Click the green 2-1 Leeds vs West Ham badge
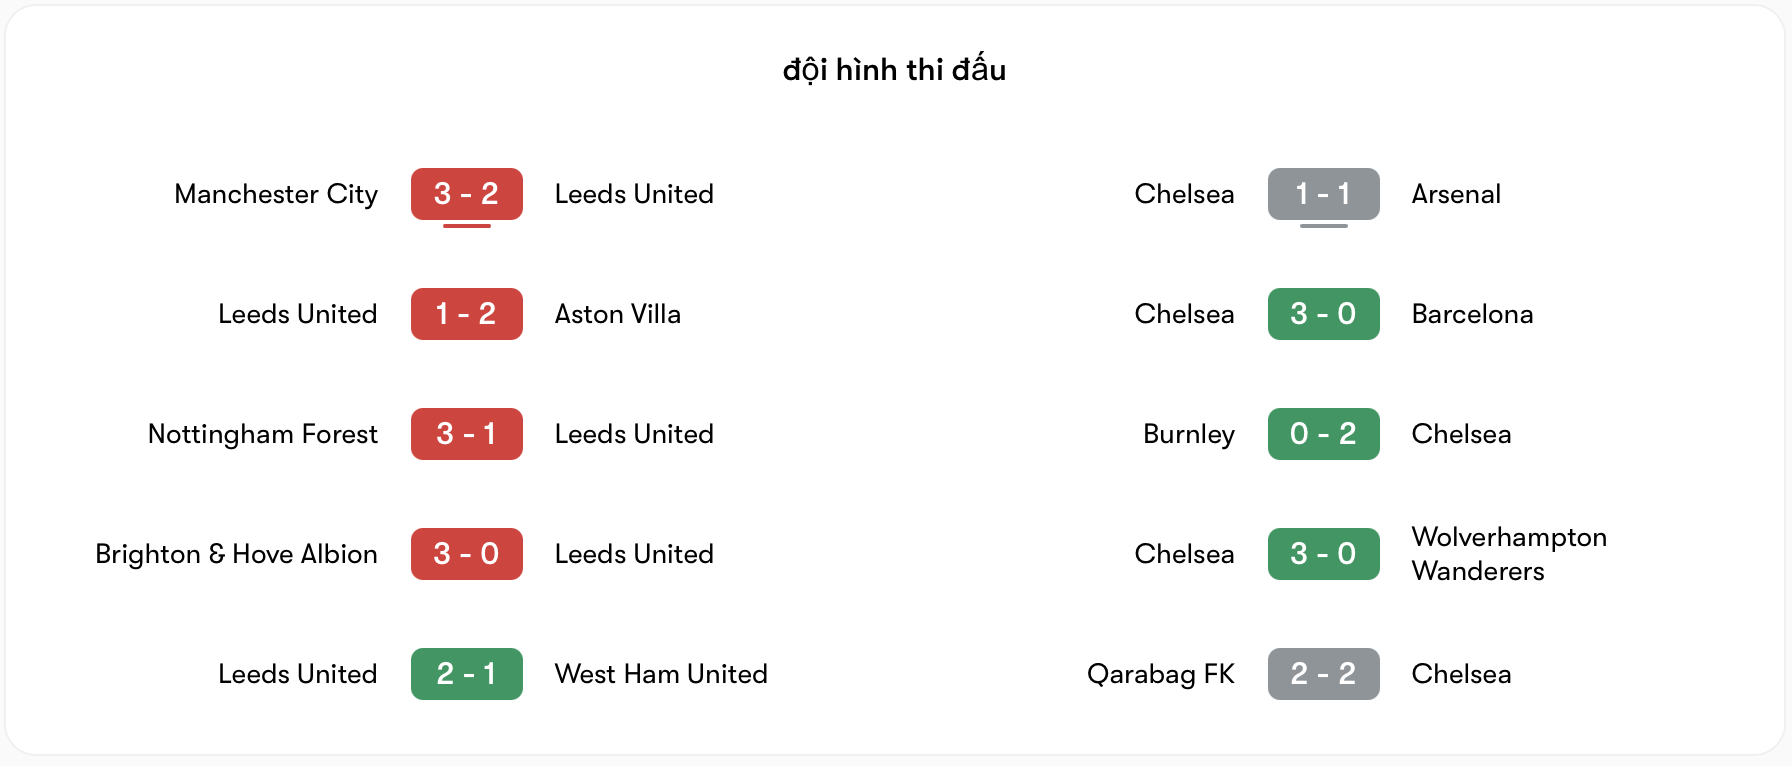Screen dimensions: 1792x766 click(466, 674)
